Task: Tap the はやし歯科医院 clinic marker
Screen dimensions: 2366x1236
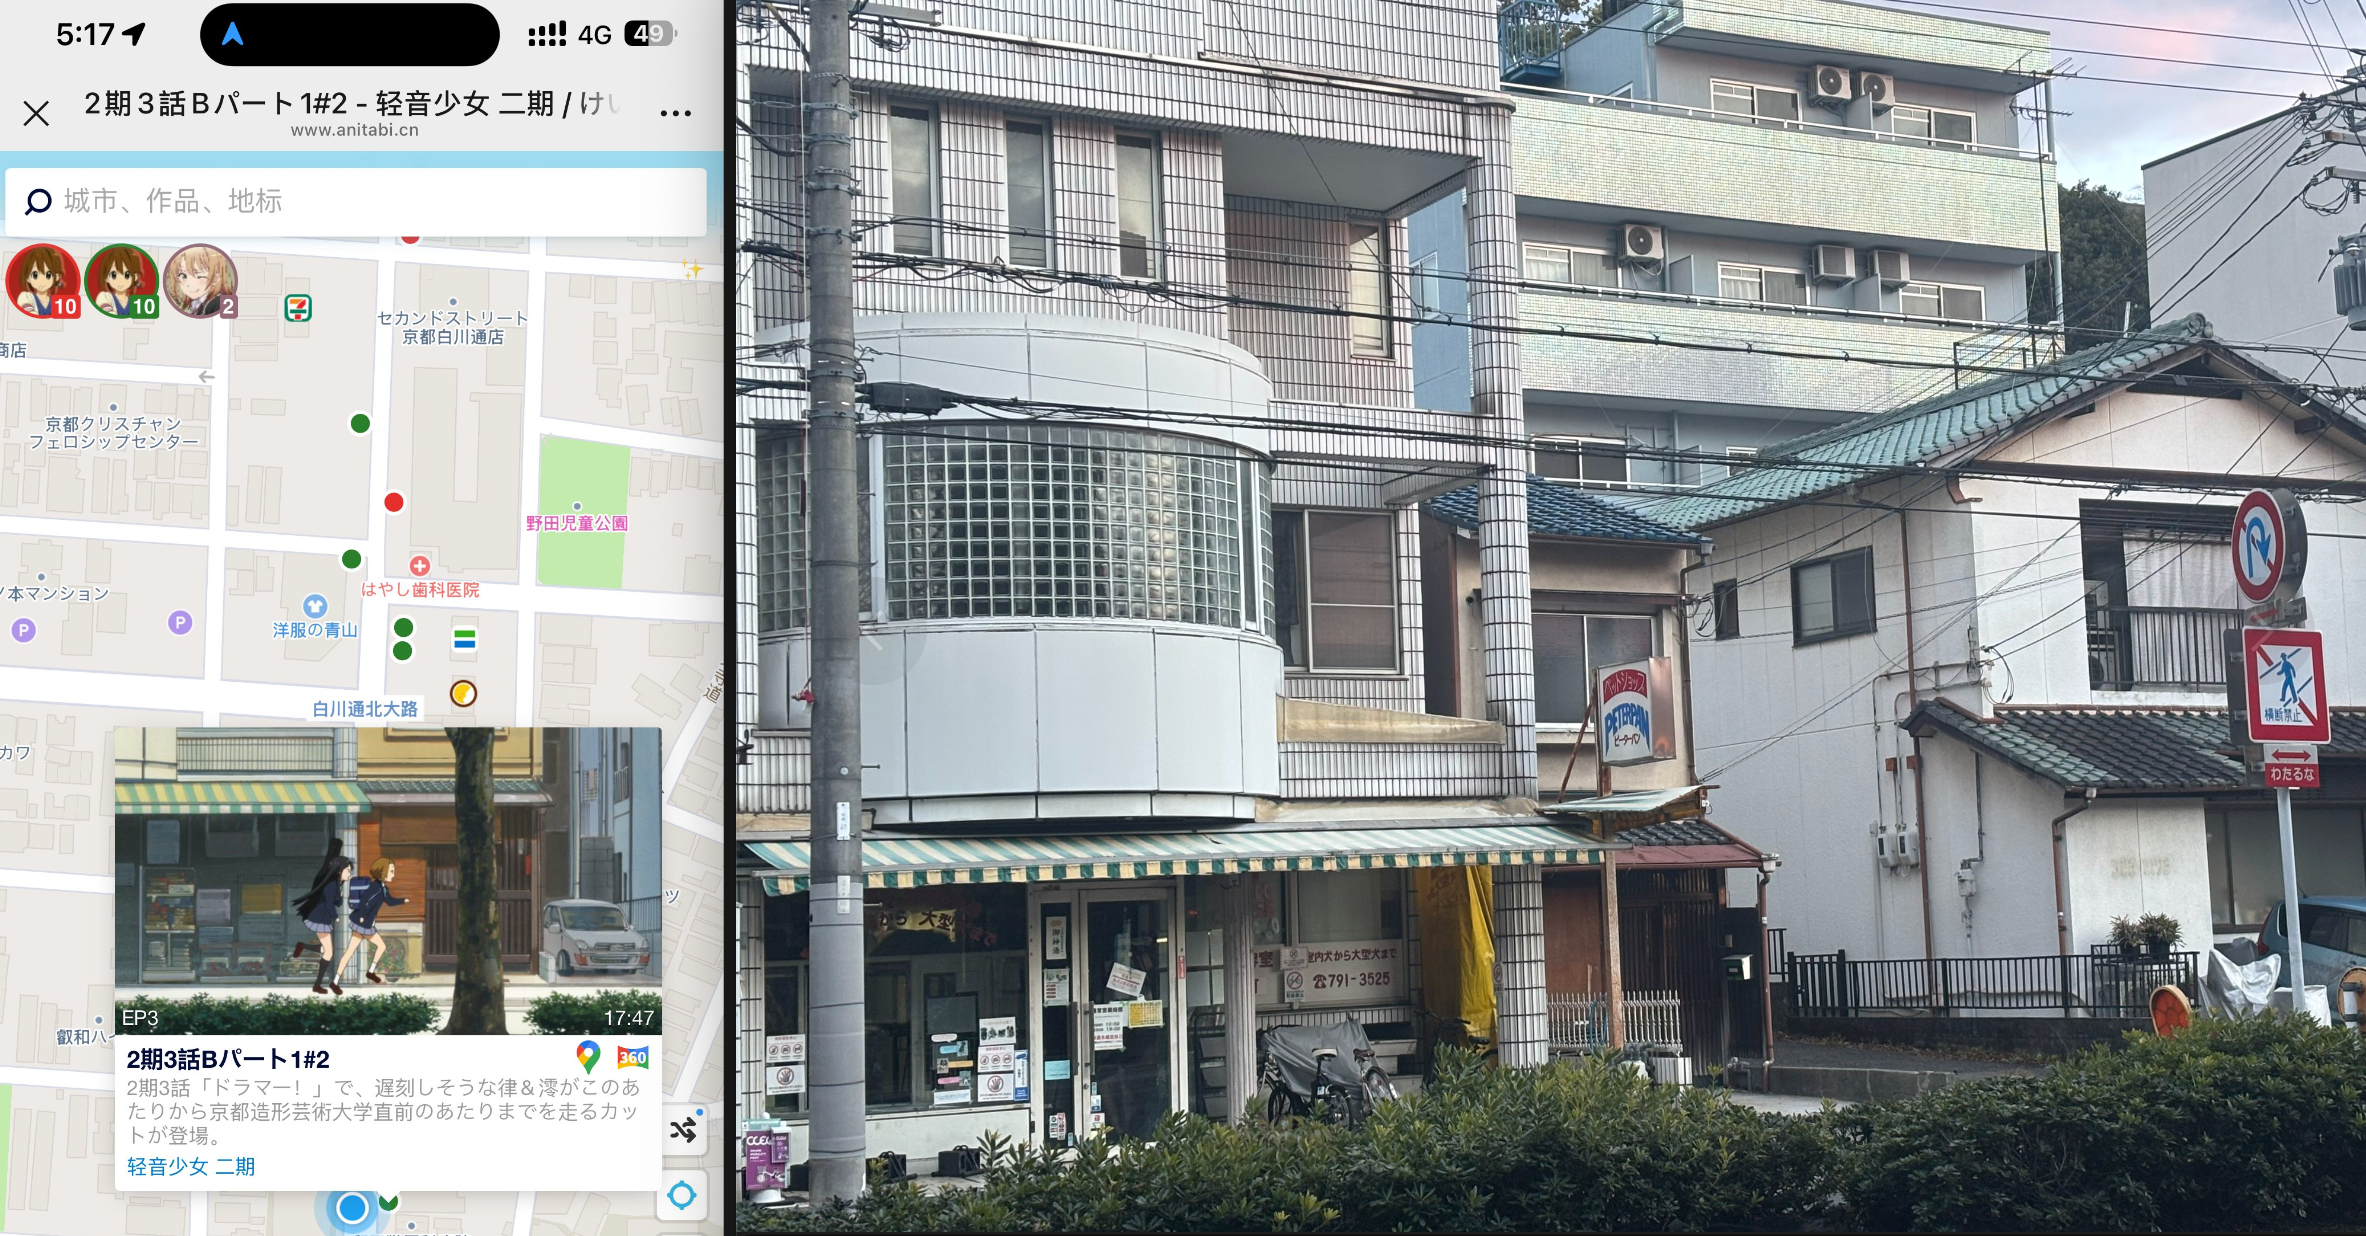Action: 420,566
